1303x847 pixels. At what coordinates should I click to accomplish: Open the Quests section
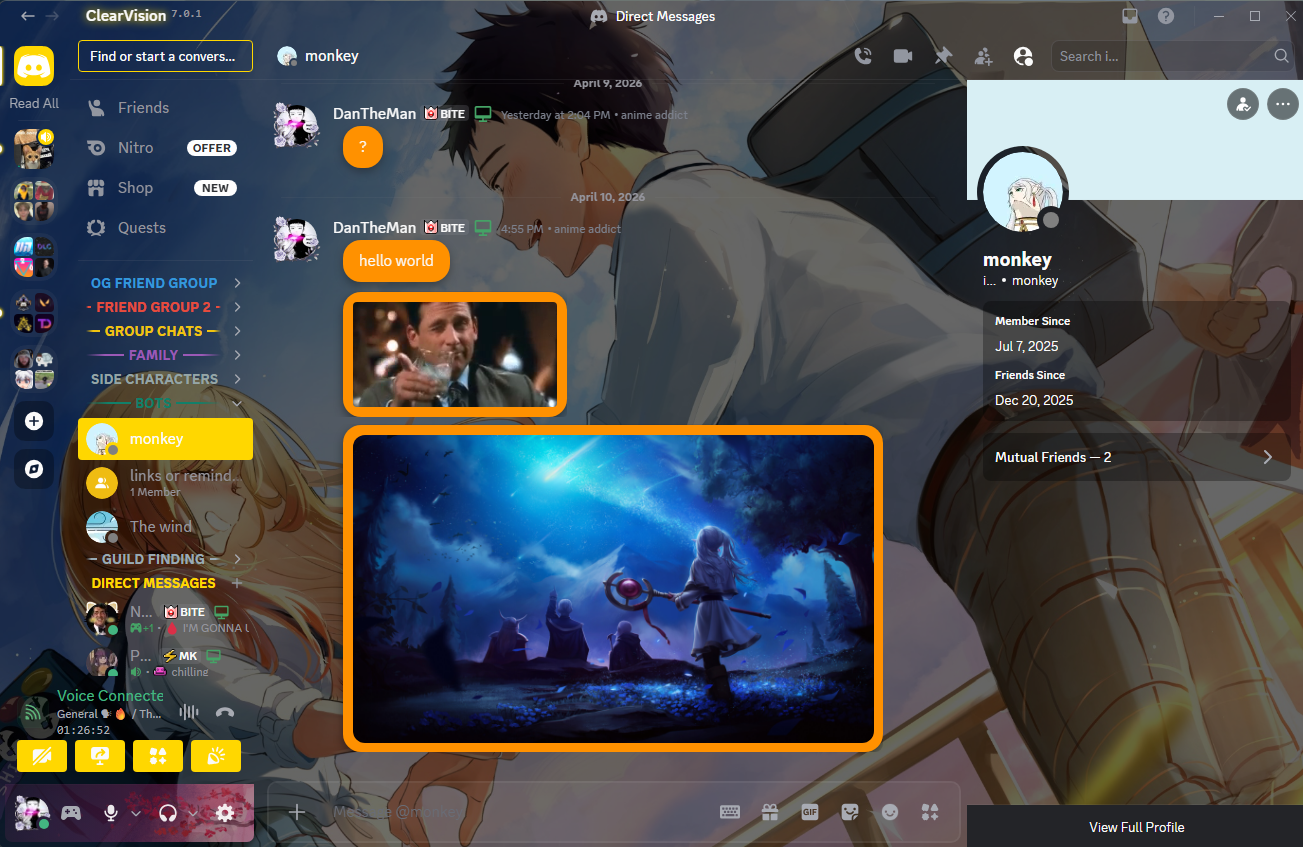140,227
